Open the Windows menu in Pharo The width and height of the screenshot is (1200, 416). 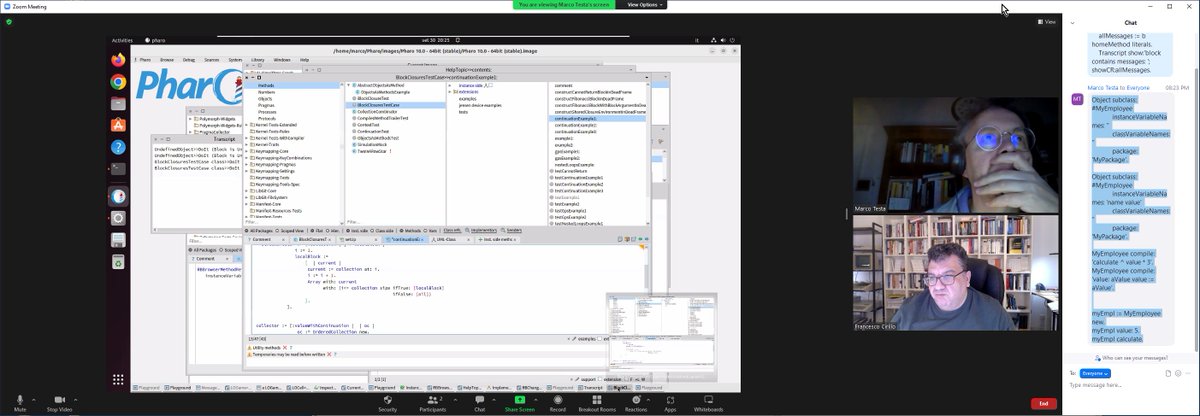282,60
